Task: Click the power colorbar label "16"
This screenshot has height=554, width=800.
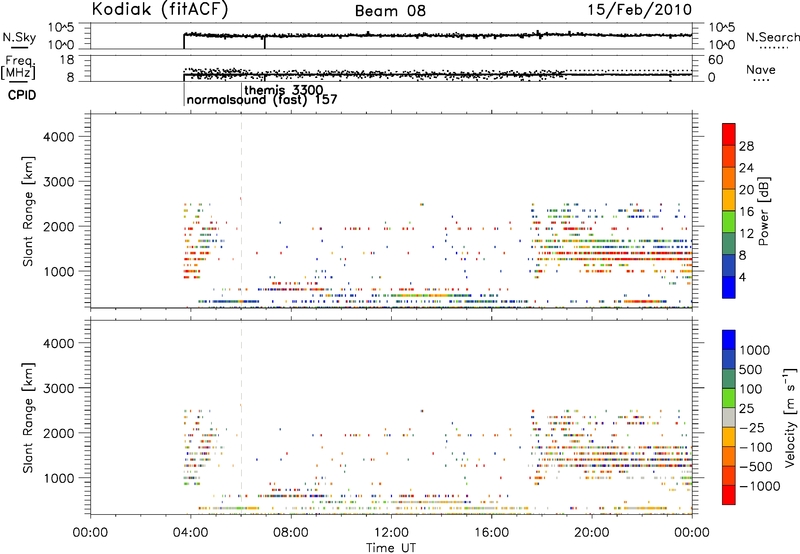Action: coord(746,212)
